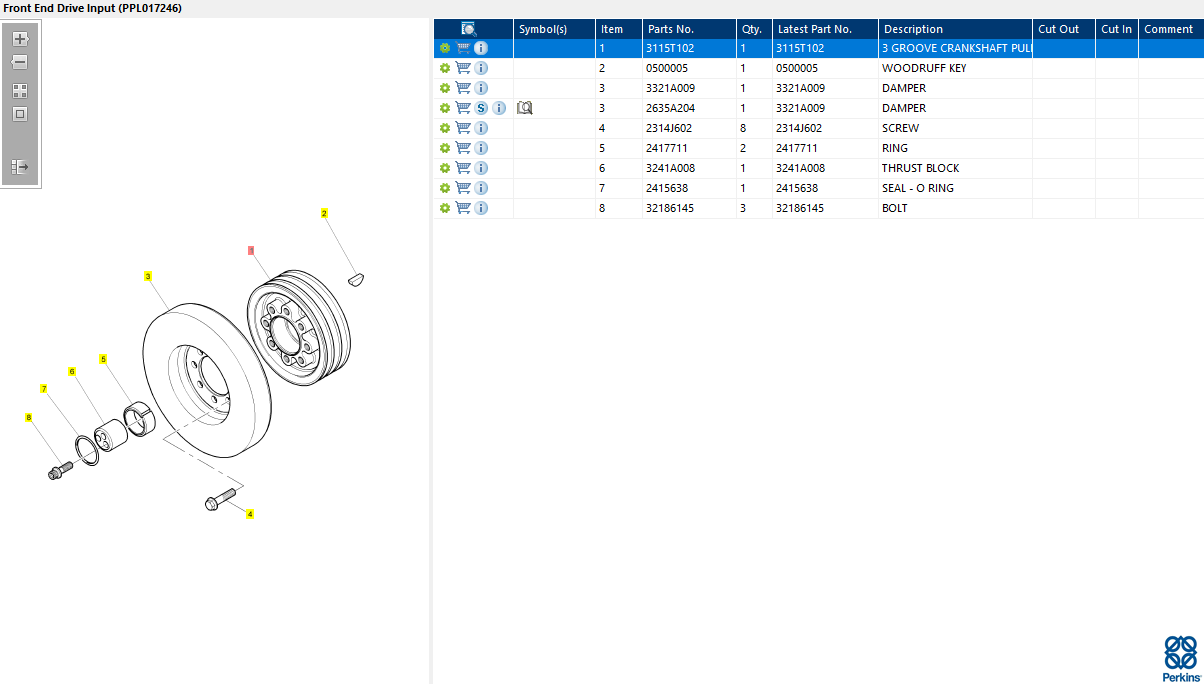Open info for part 2635A204

click(499, 108)
